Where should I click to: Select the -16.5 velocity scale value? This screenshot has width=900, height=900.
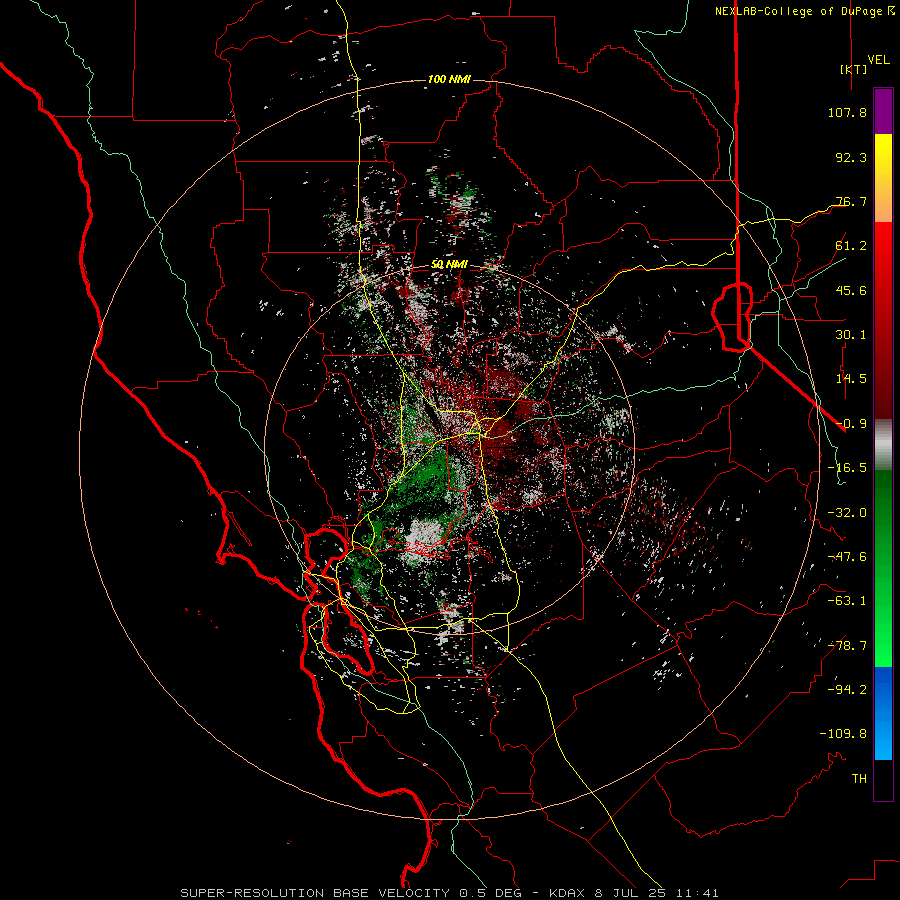847,468
